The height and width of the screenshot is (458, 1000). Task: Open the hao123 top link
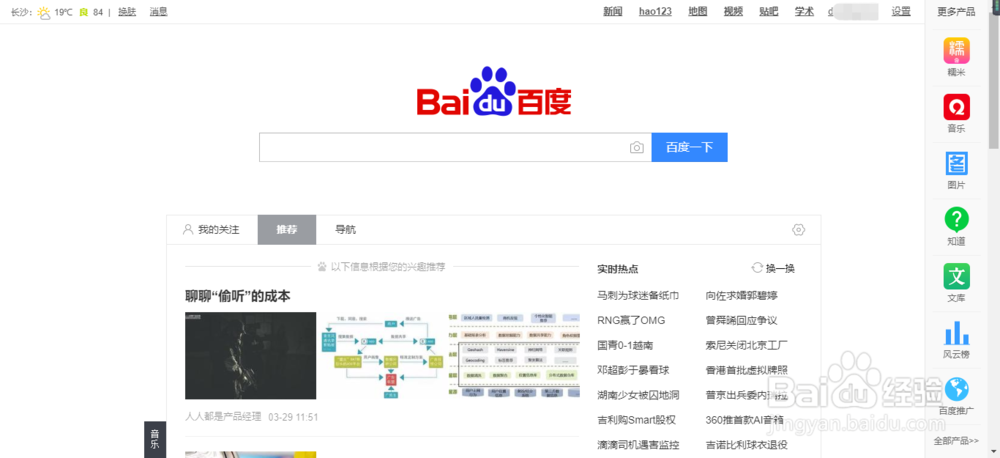tap(655, 11)
